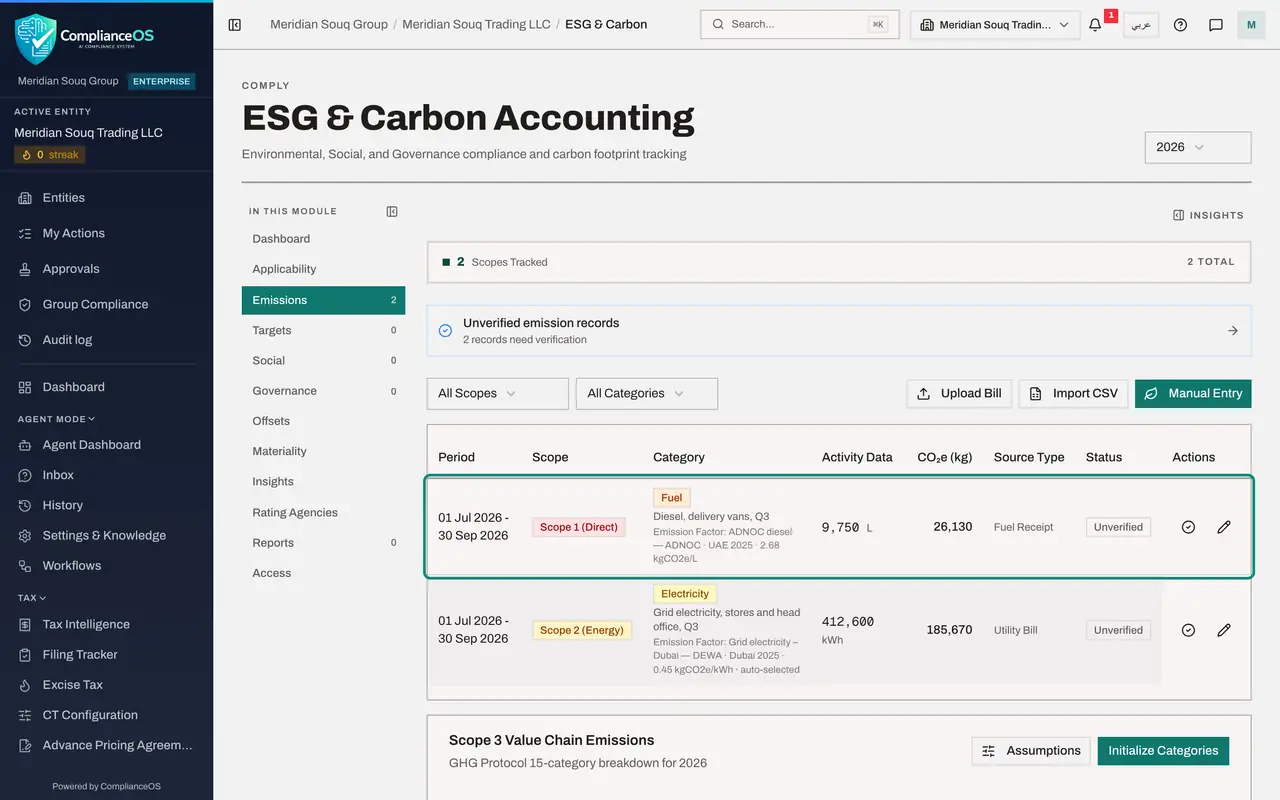Screen dimensions: 1280x800
Task: Click the ComplianceOS logo
Action: [x=85, y=38]
